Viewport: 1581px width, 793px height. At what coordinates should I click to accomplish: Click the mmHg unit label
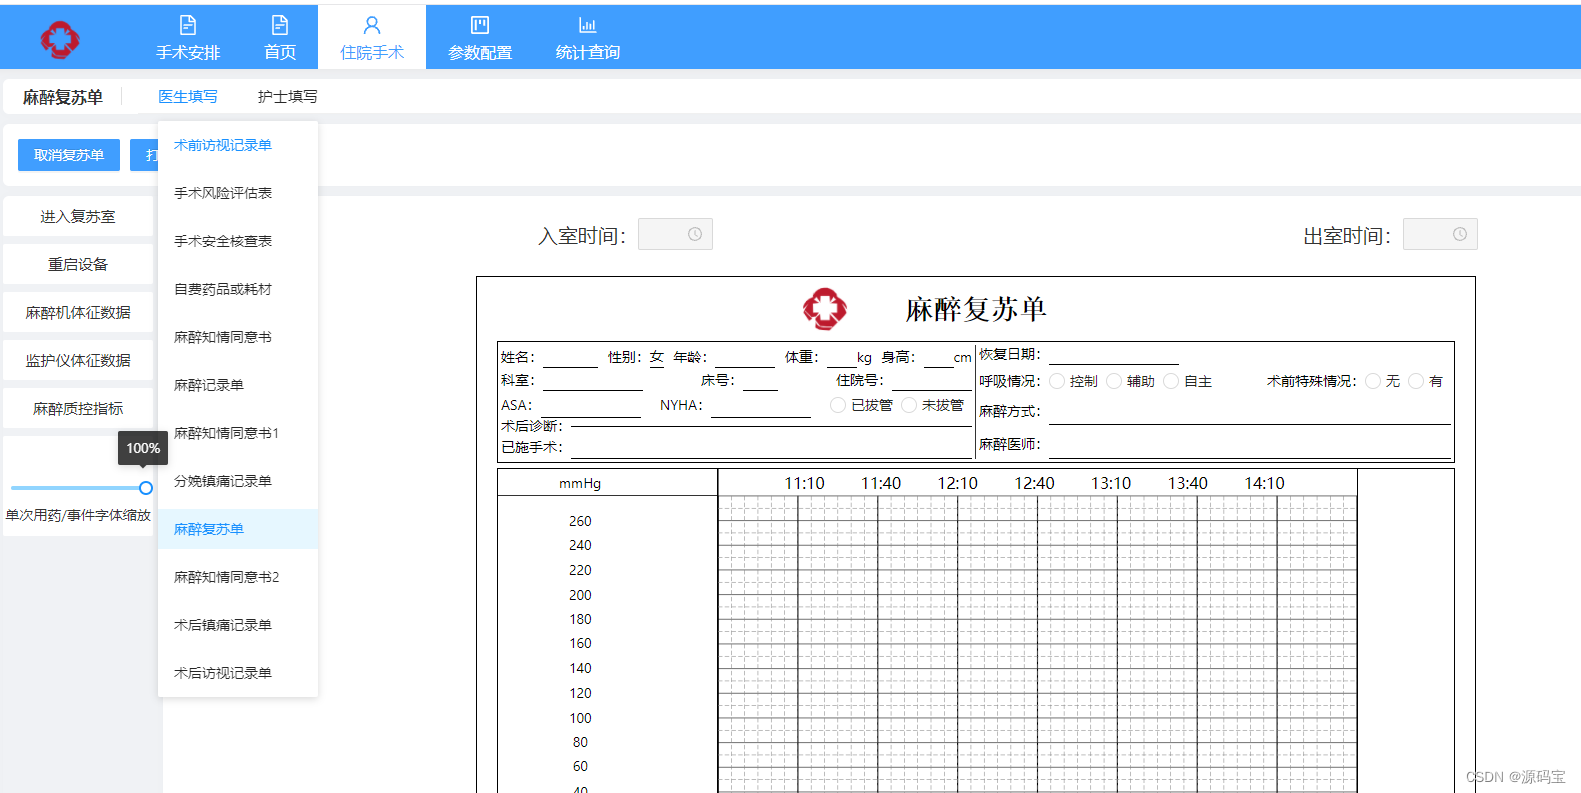pyautogui.click(x=580, y=483)
